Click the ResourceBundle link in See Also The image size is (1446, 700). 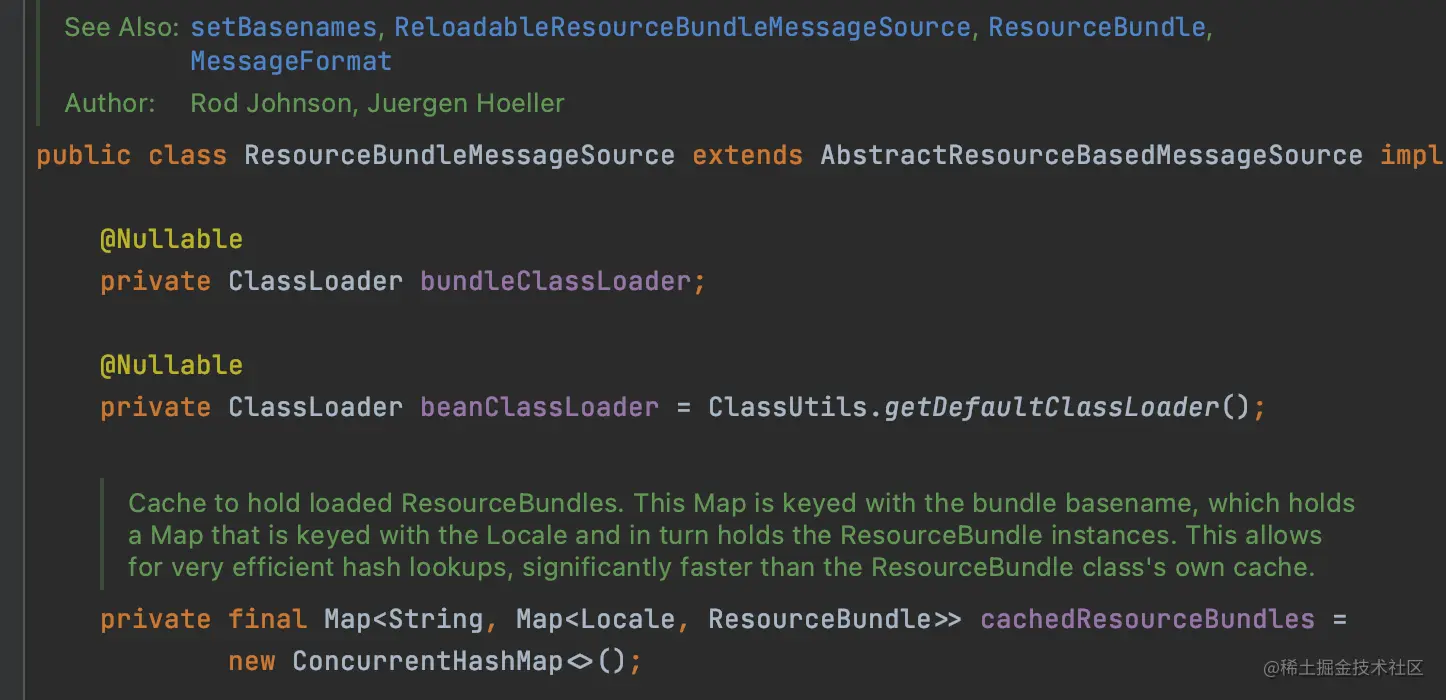pos(1097,27)
